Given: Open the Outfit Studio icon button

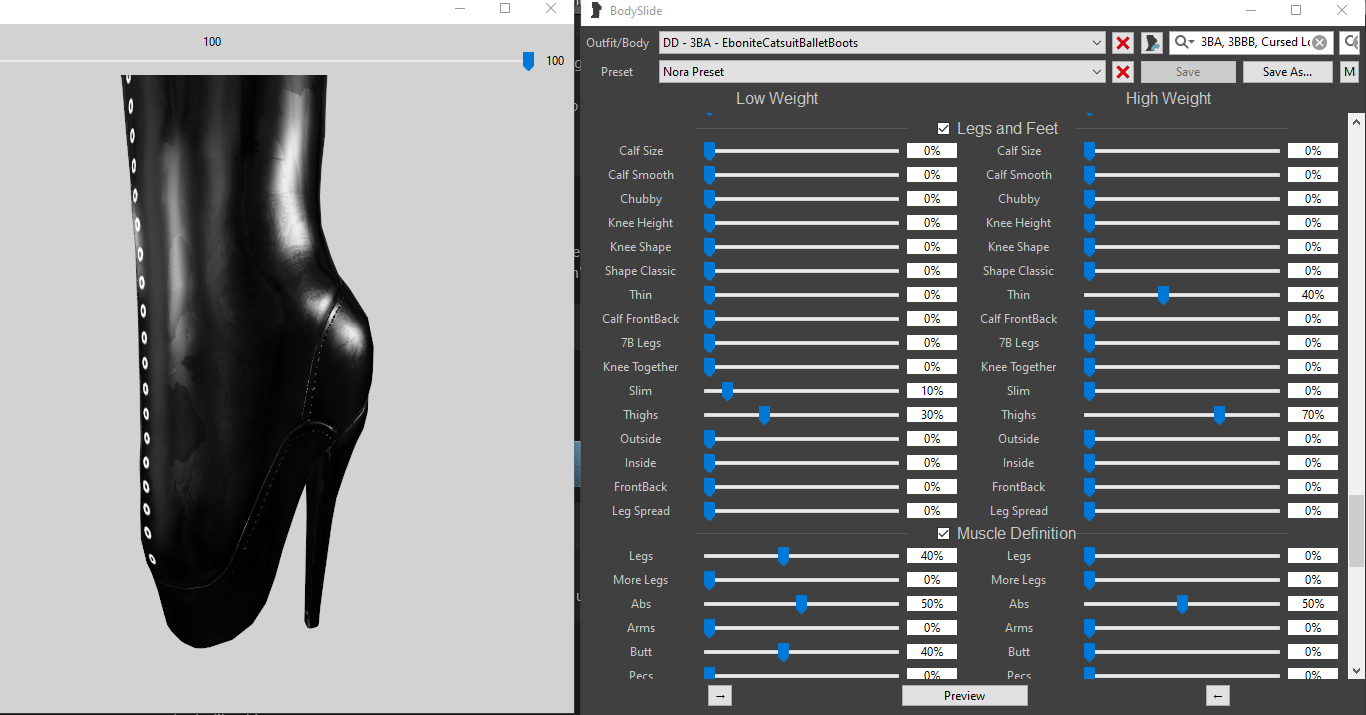Looking at the screenshot, I should [1152, 43].
